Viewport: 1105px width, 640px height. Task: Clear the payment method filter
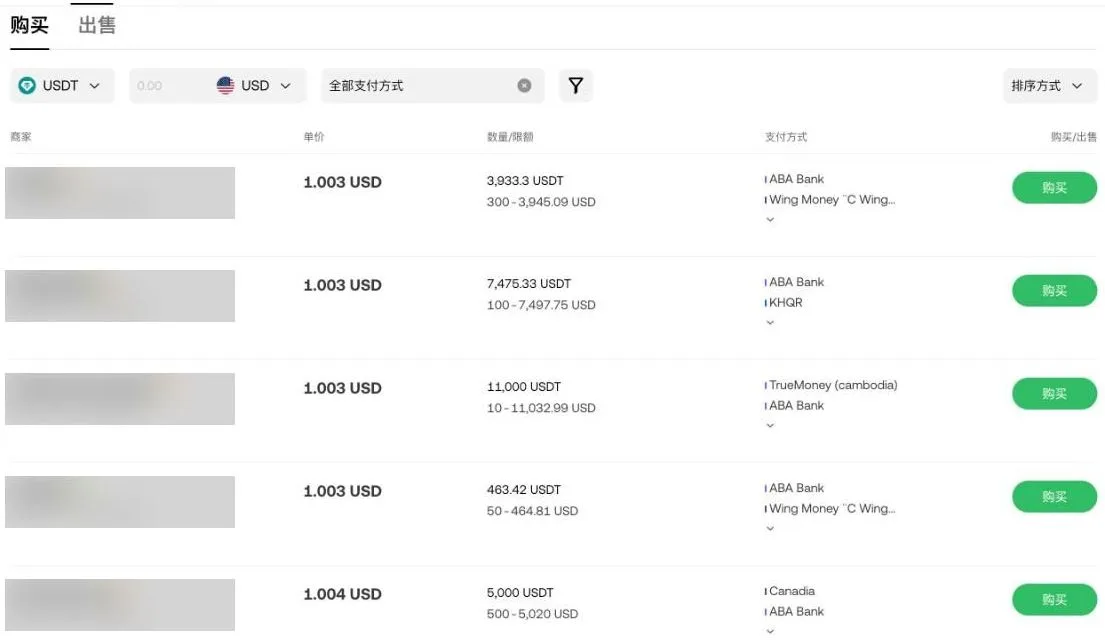pos(524,85)
